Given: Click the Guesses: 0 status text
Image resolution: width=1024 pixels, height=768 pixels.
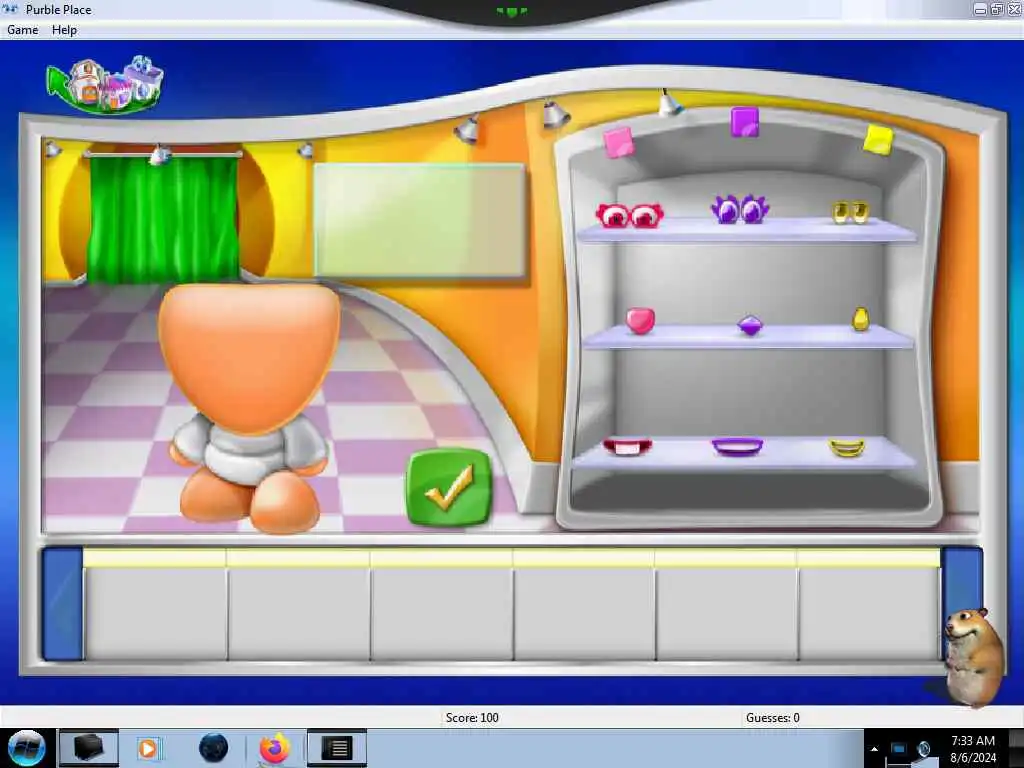Looking at the screenshot, I should pyautogui.click(x=773, y=718).
